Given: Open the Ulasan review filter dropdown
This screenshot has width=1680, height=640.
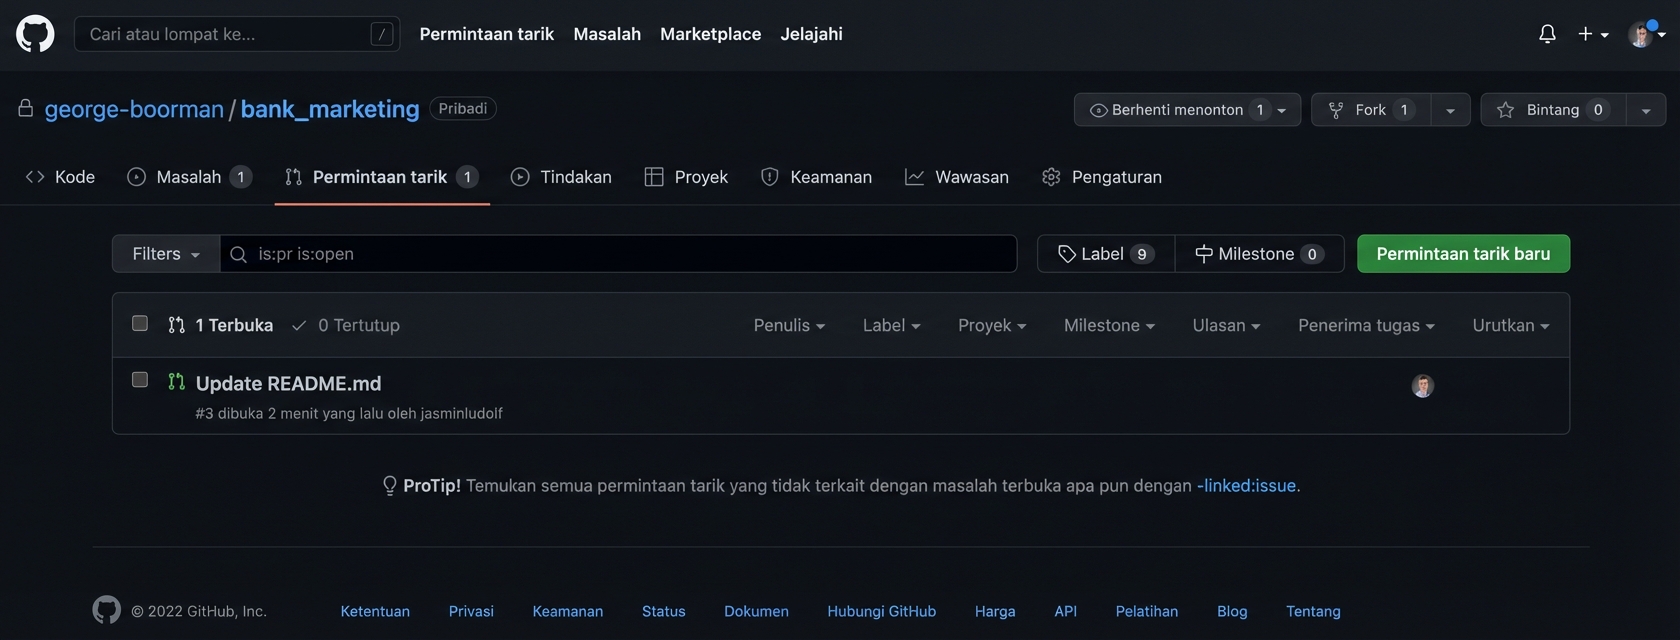Looking at the screenshot, I should [x=1226, y=325].
